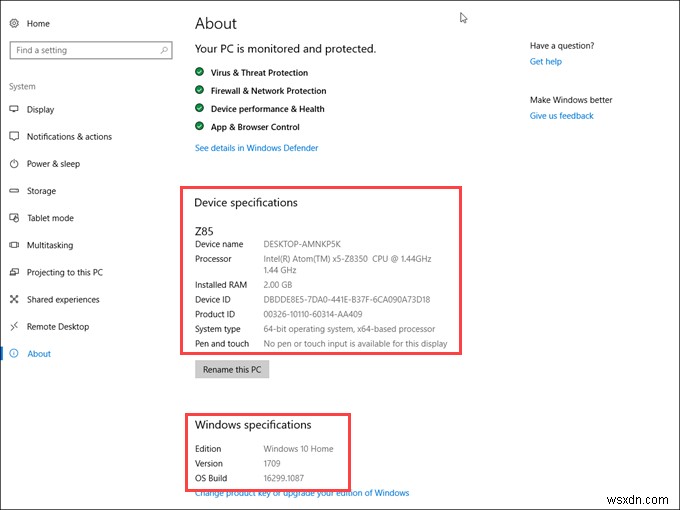Select the Shared experiences icon
The image size is (680, 510).
point(15,299)
